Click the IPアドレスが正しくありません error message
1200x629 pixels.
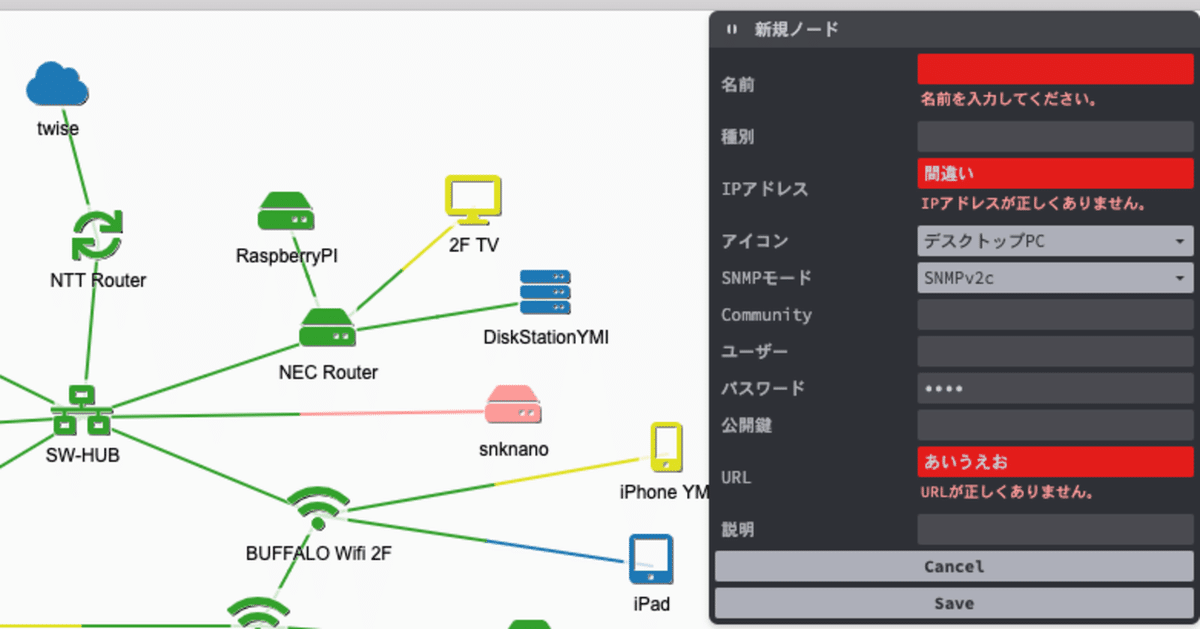(x=1033, y=204)
